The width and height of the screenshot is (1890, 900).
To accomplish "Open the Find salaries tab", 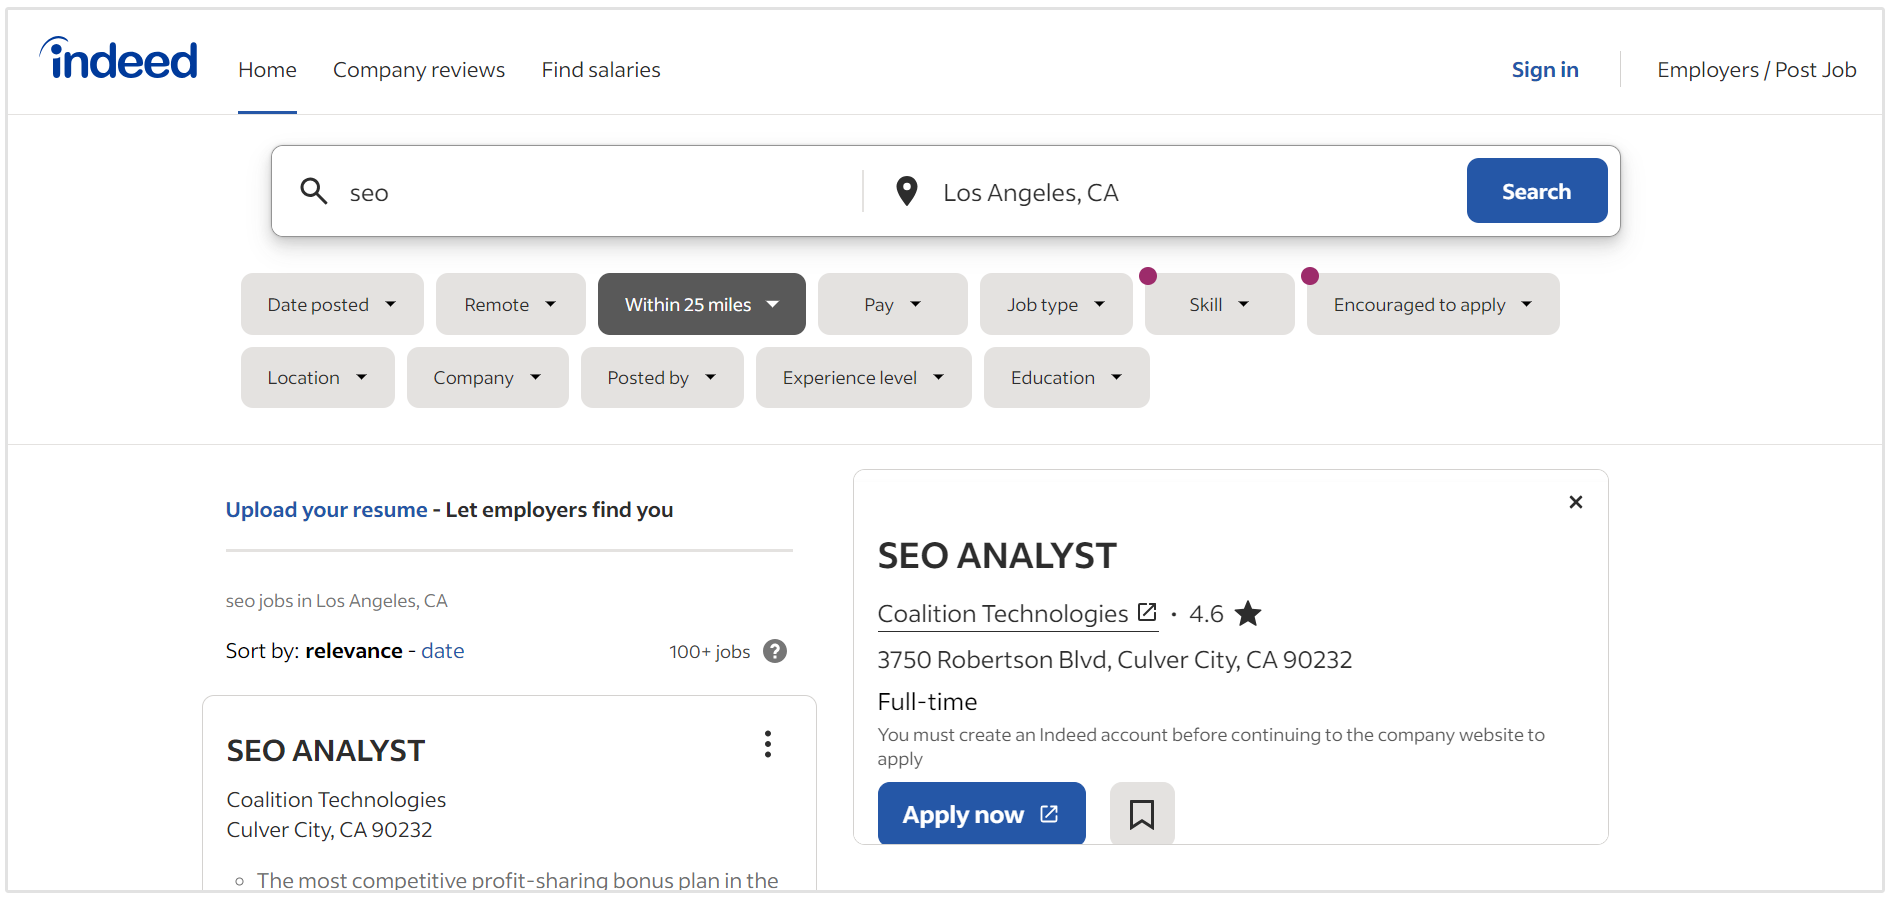I will (x=600, y=70).
